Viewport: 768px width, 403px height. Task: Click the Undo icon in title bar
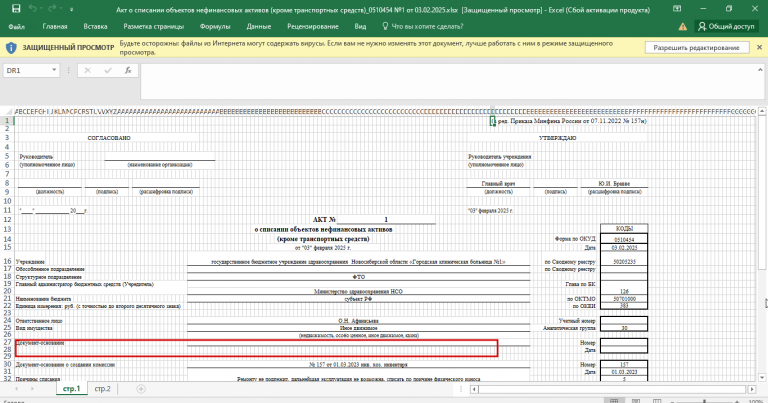[x=31, y=9]
